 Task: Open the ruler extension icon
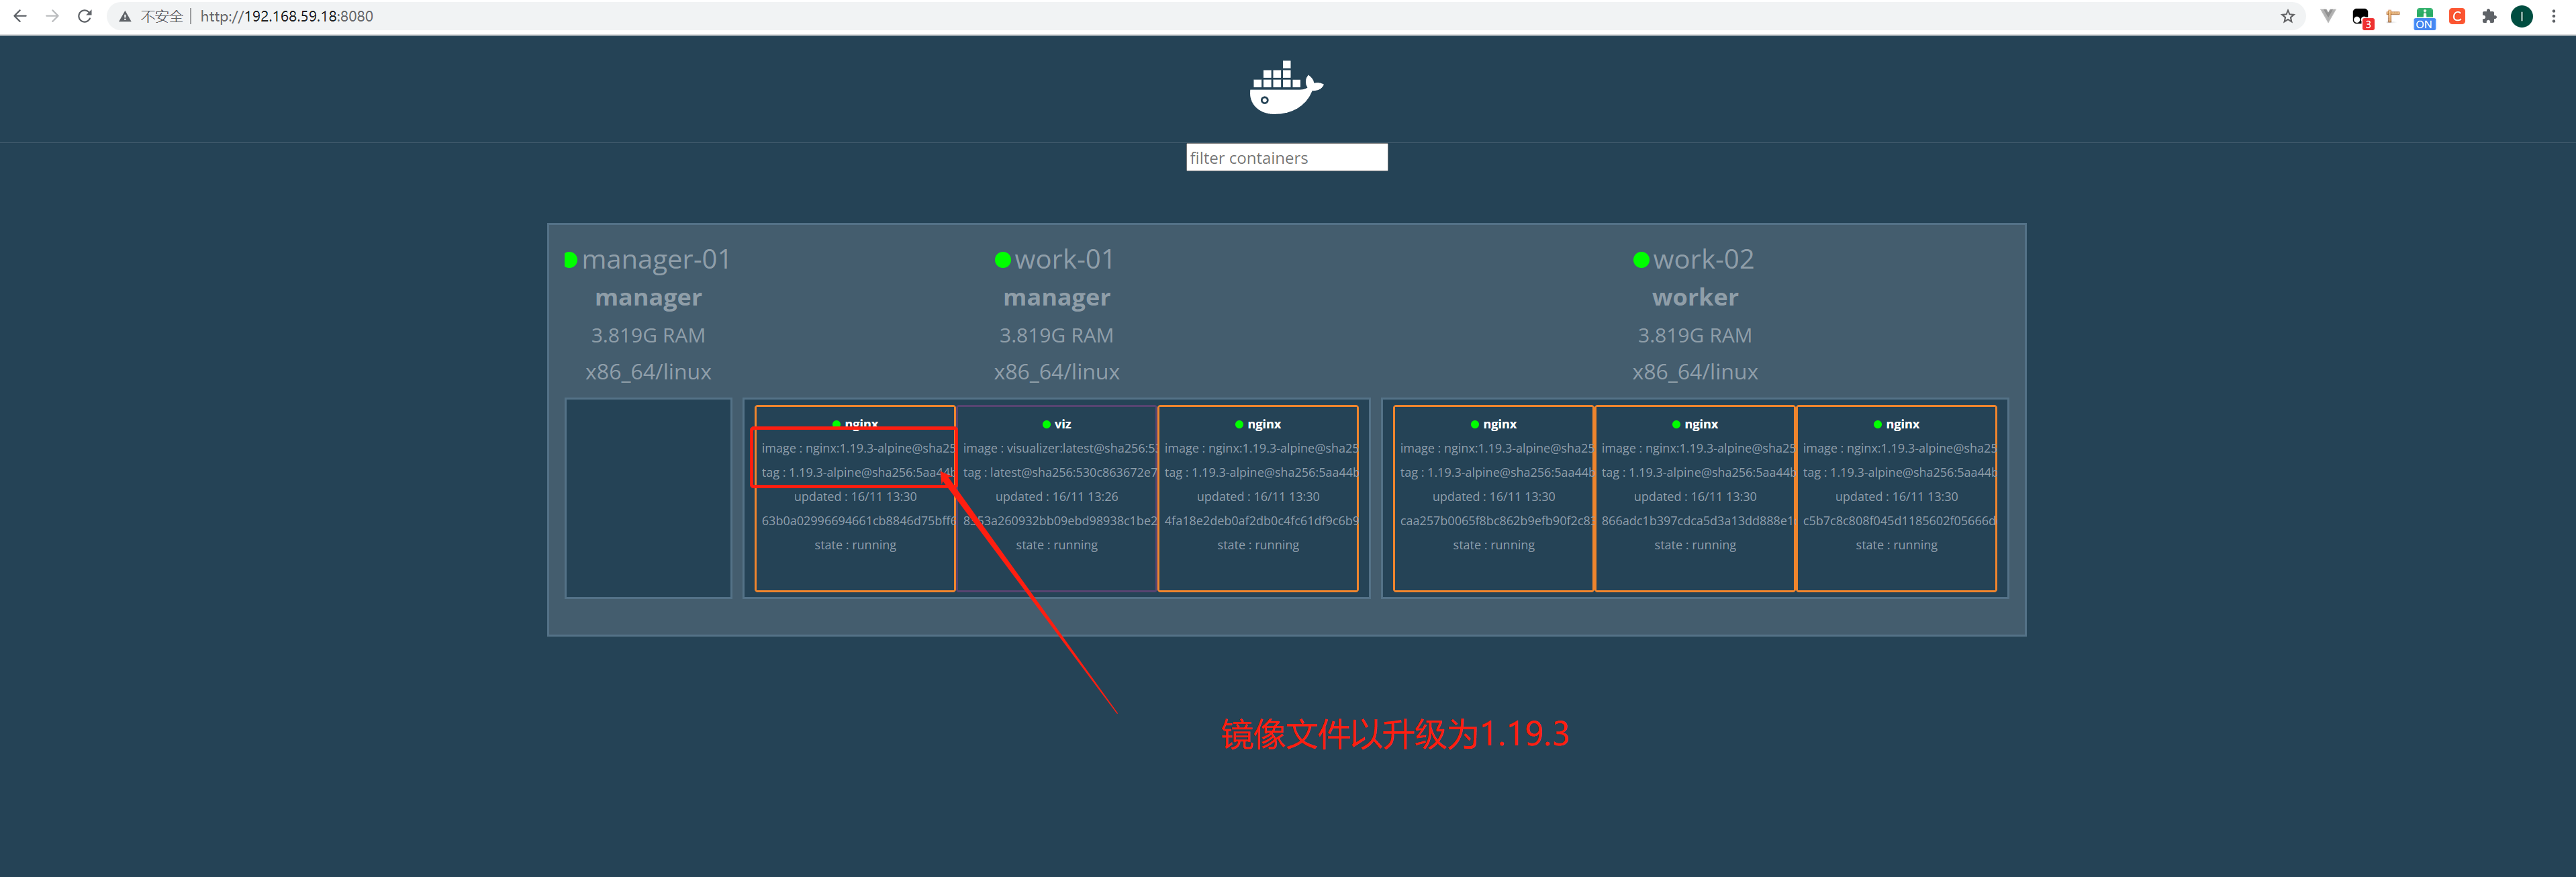coord(2393,16)
